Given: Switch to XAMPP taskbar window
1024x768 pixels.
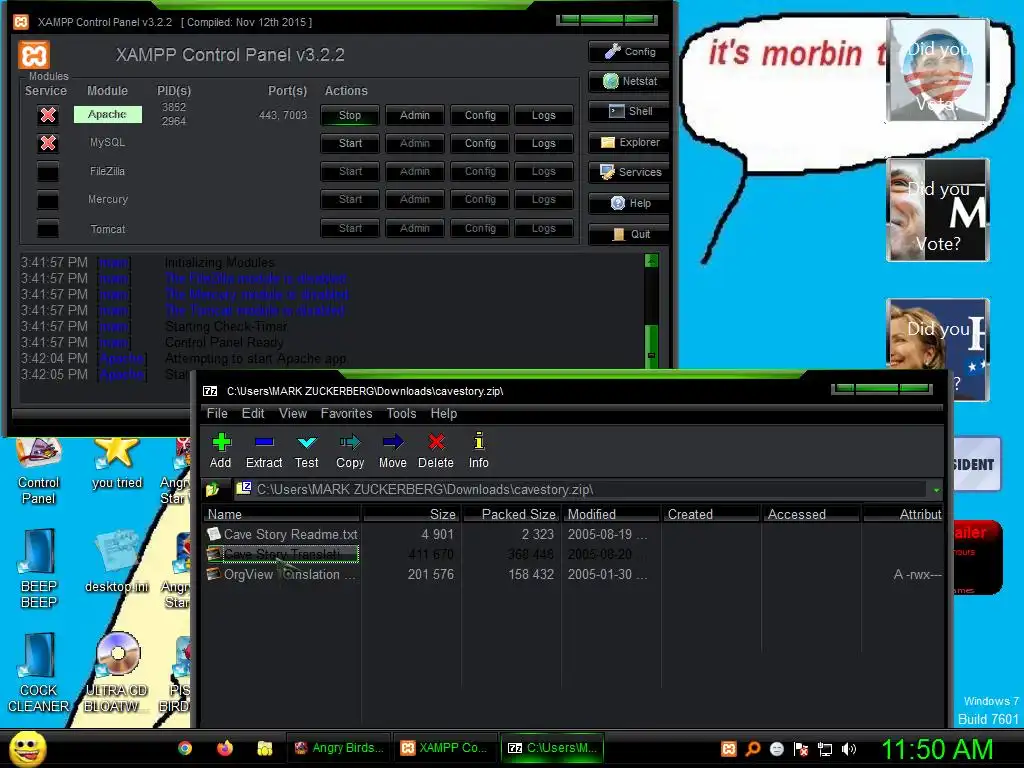Looking at the screenshot, I should [x=444, y=748].
